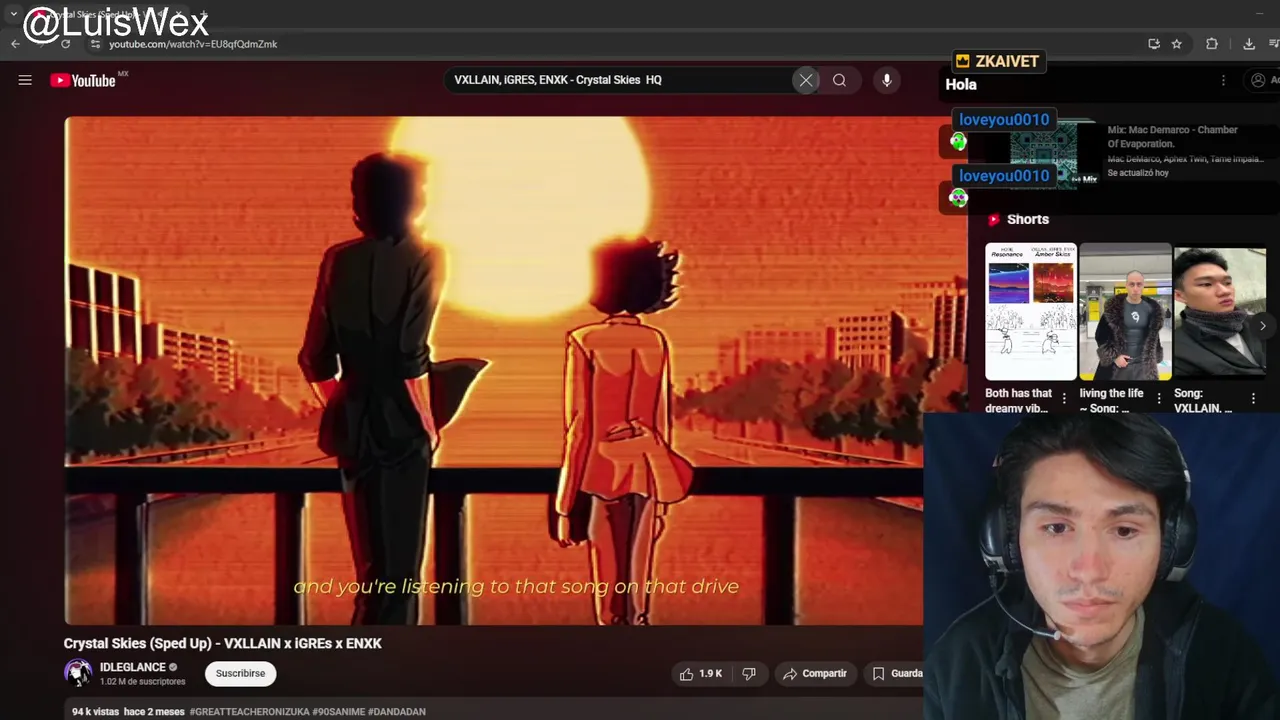The image size is (1280, 720).
Task: Reload the page with the refresh icon
Action: [x=66, y=44]
